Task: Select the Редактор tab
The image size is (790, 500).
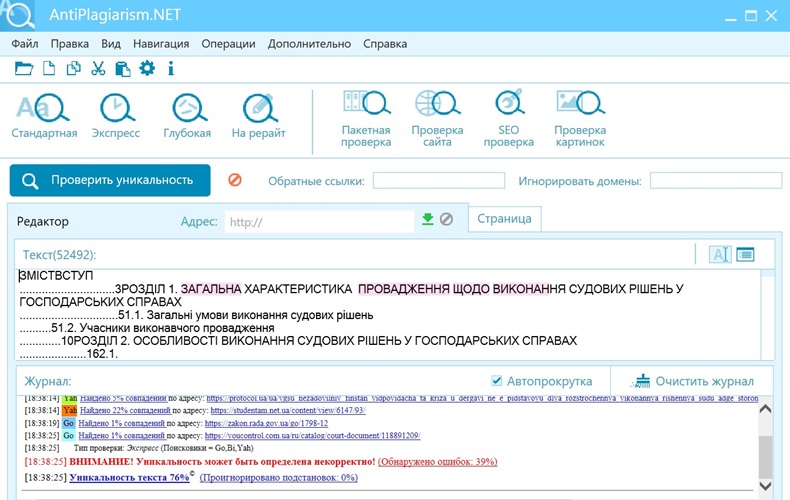Action: (43, 221)
